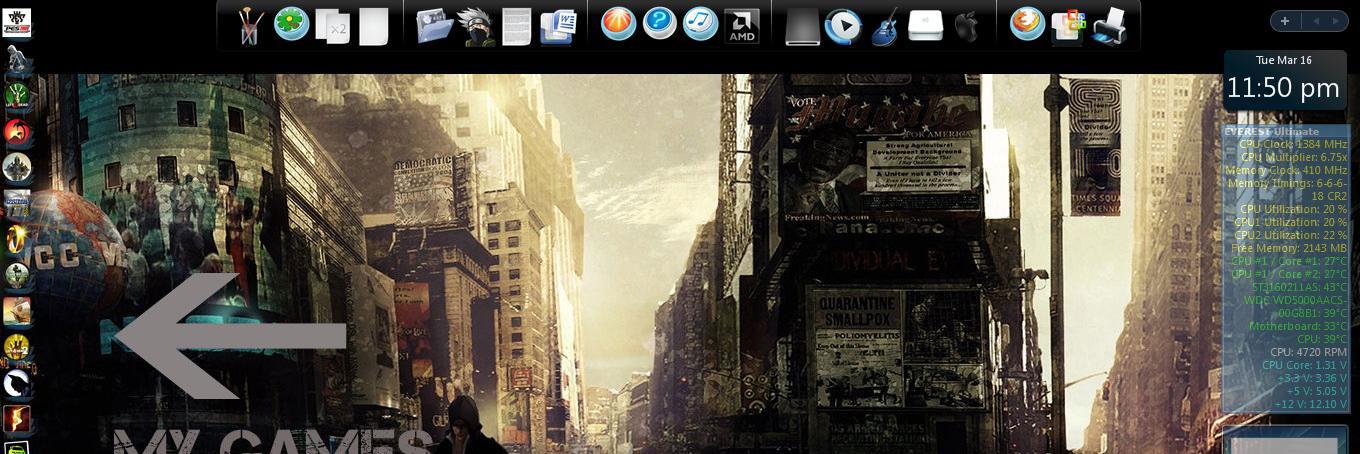Launch the blue music note iTunes icon
The width and height of the screenshot is (1360, 454).
[700, 23]
